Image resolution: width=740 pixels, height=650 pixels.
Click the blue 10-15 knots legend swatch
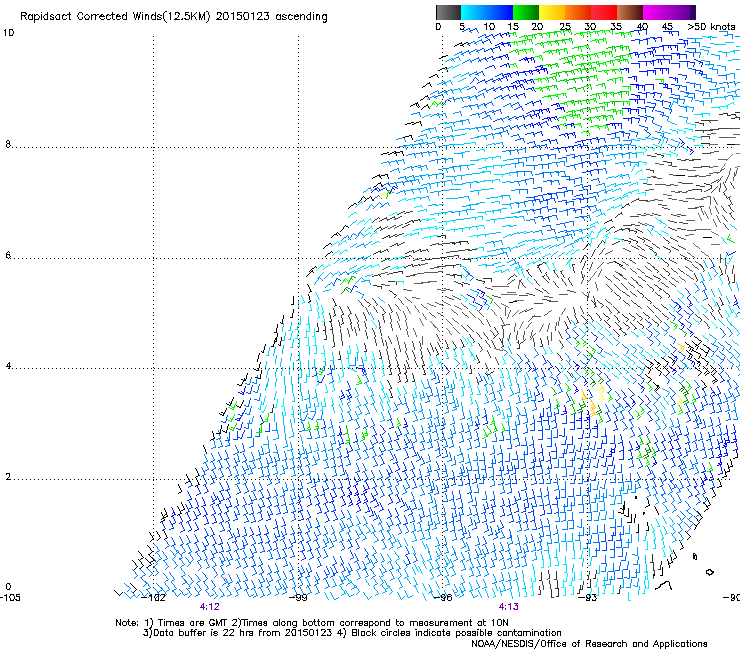coord(500,12)
